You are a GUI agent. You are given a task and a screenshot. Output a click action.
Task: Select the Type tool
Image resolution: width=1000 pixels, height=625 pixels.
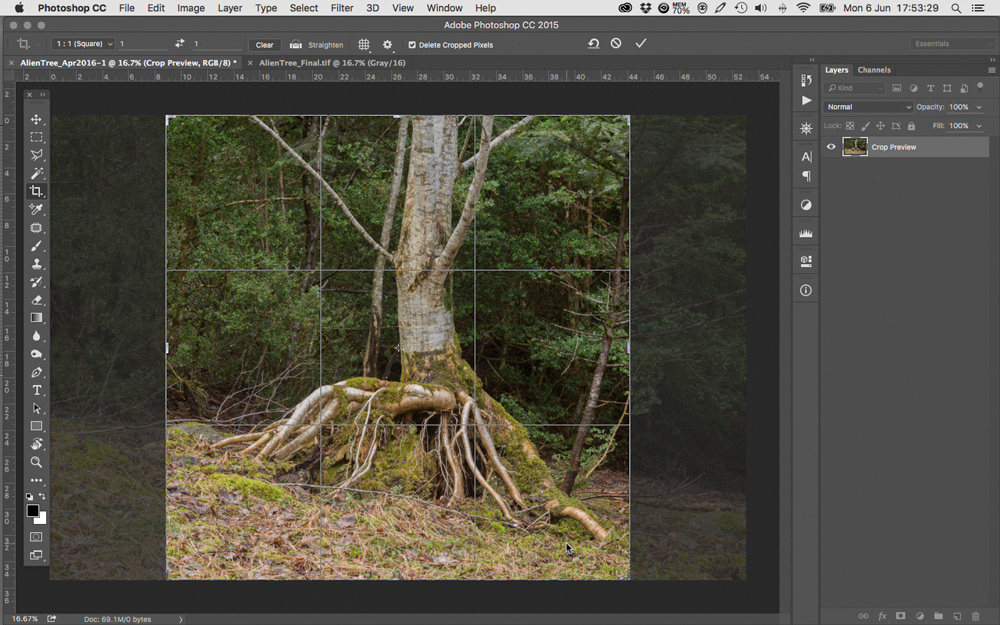tap(37, 390)
